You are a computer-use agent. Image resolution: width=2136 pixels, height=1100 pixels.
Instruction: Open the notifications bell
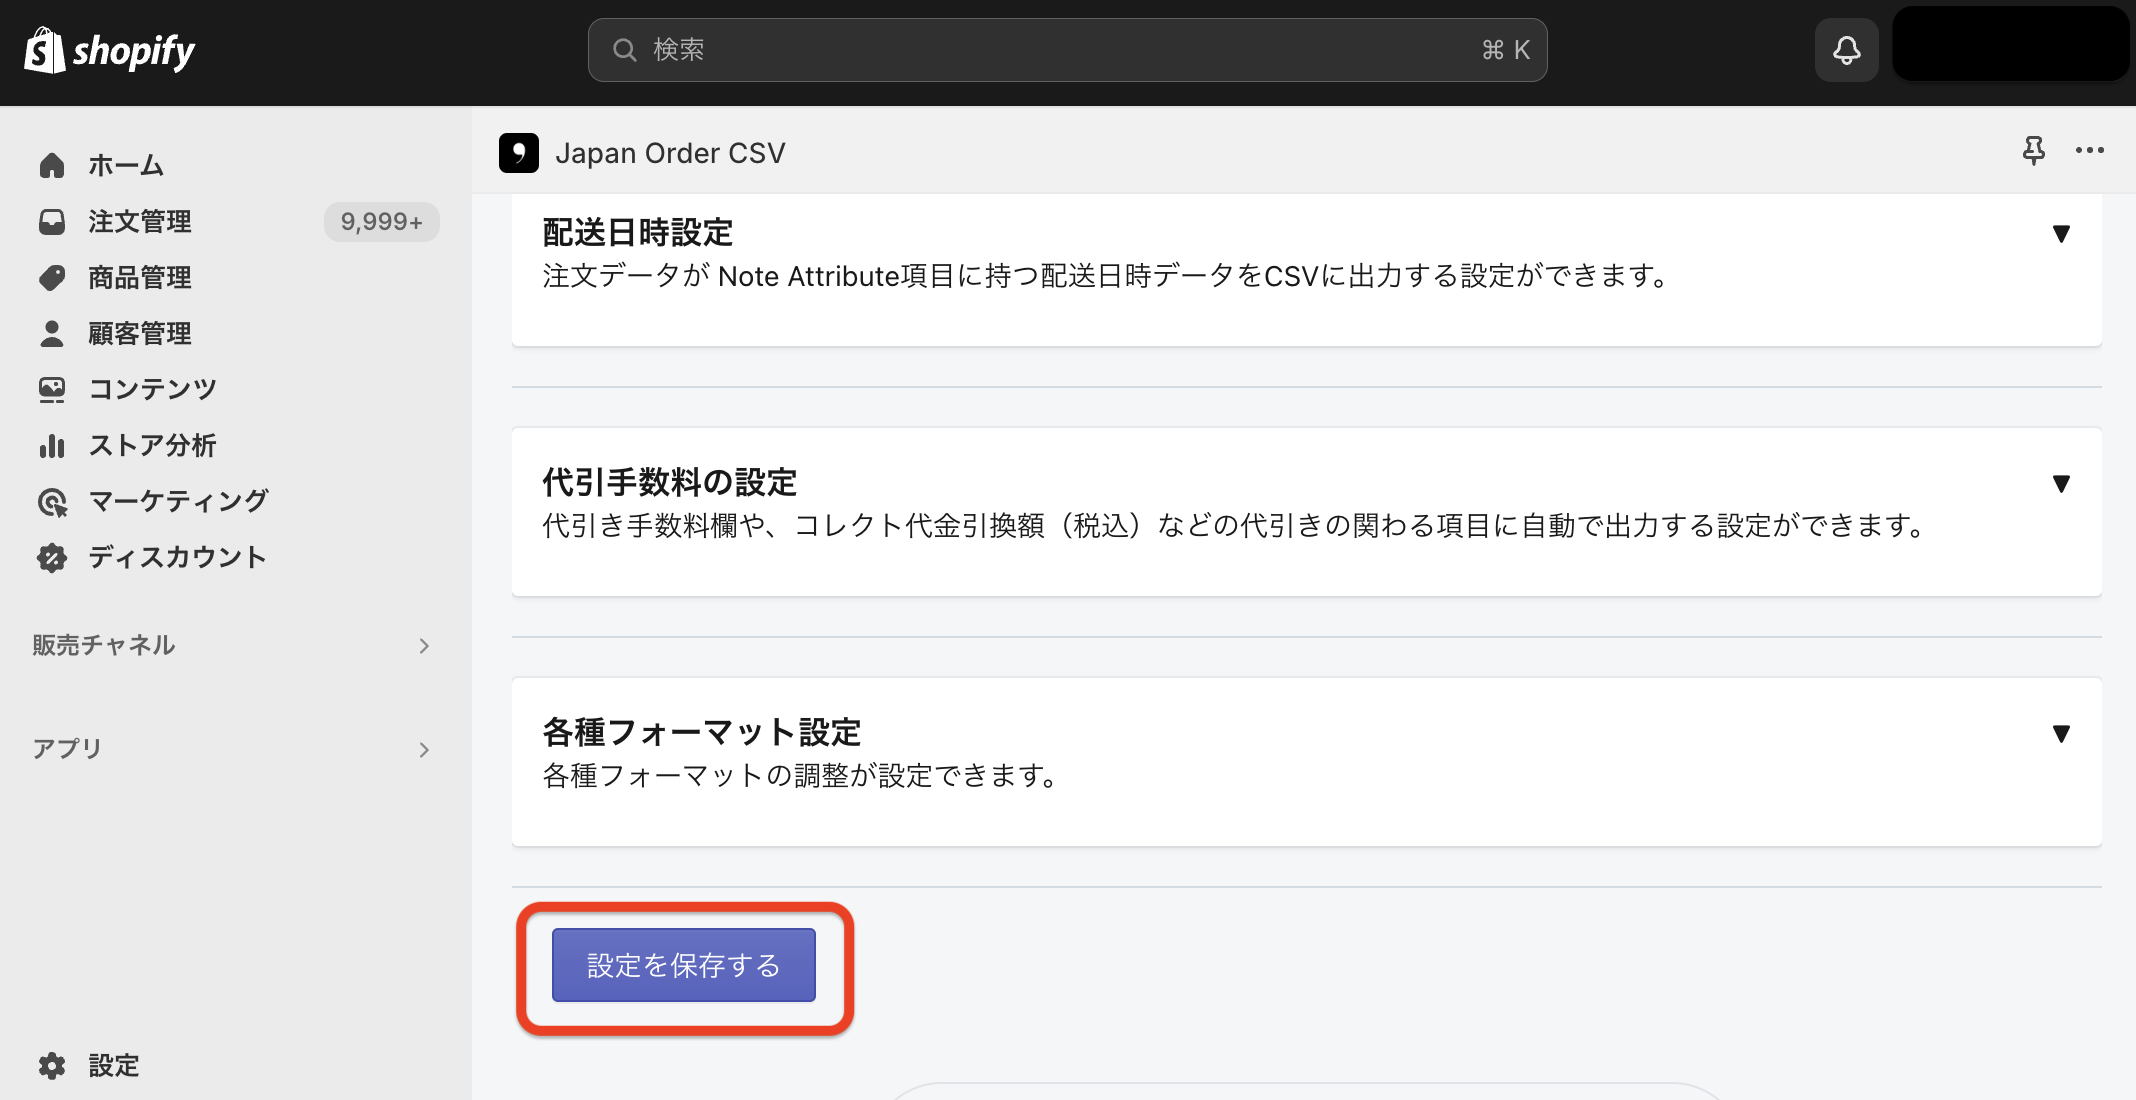[1846, 50]
